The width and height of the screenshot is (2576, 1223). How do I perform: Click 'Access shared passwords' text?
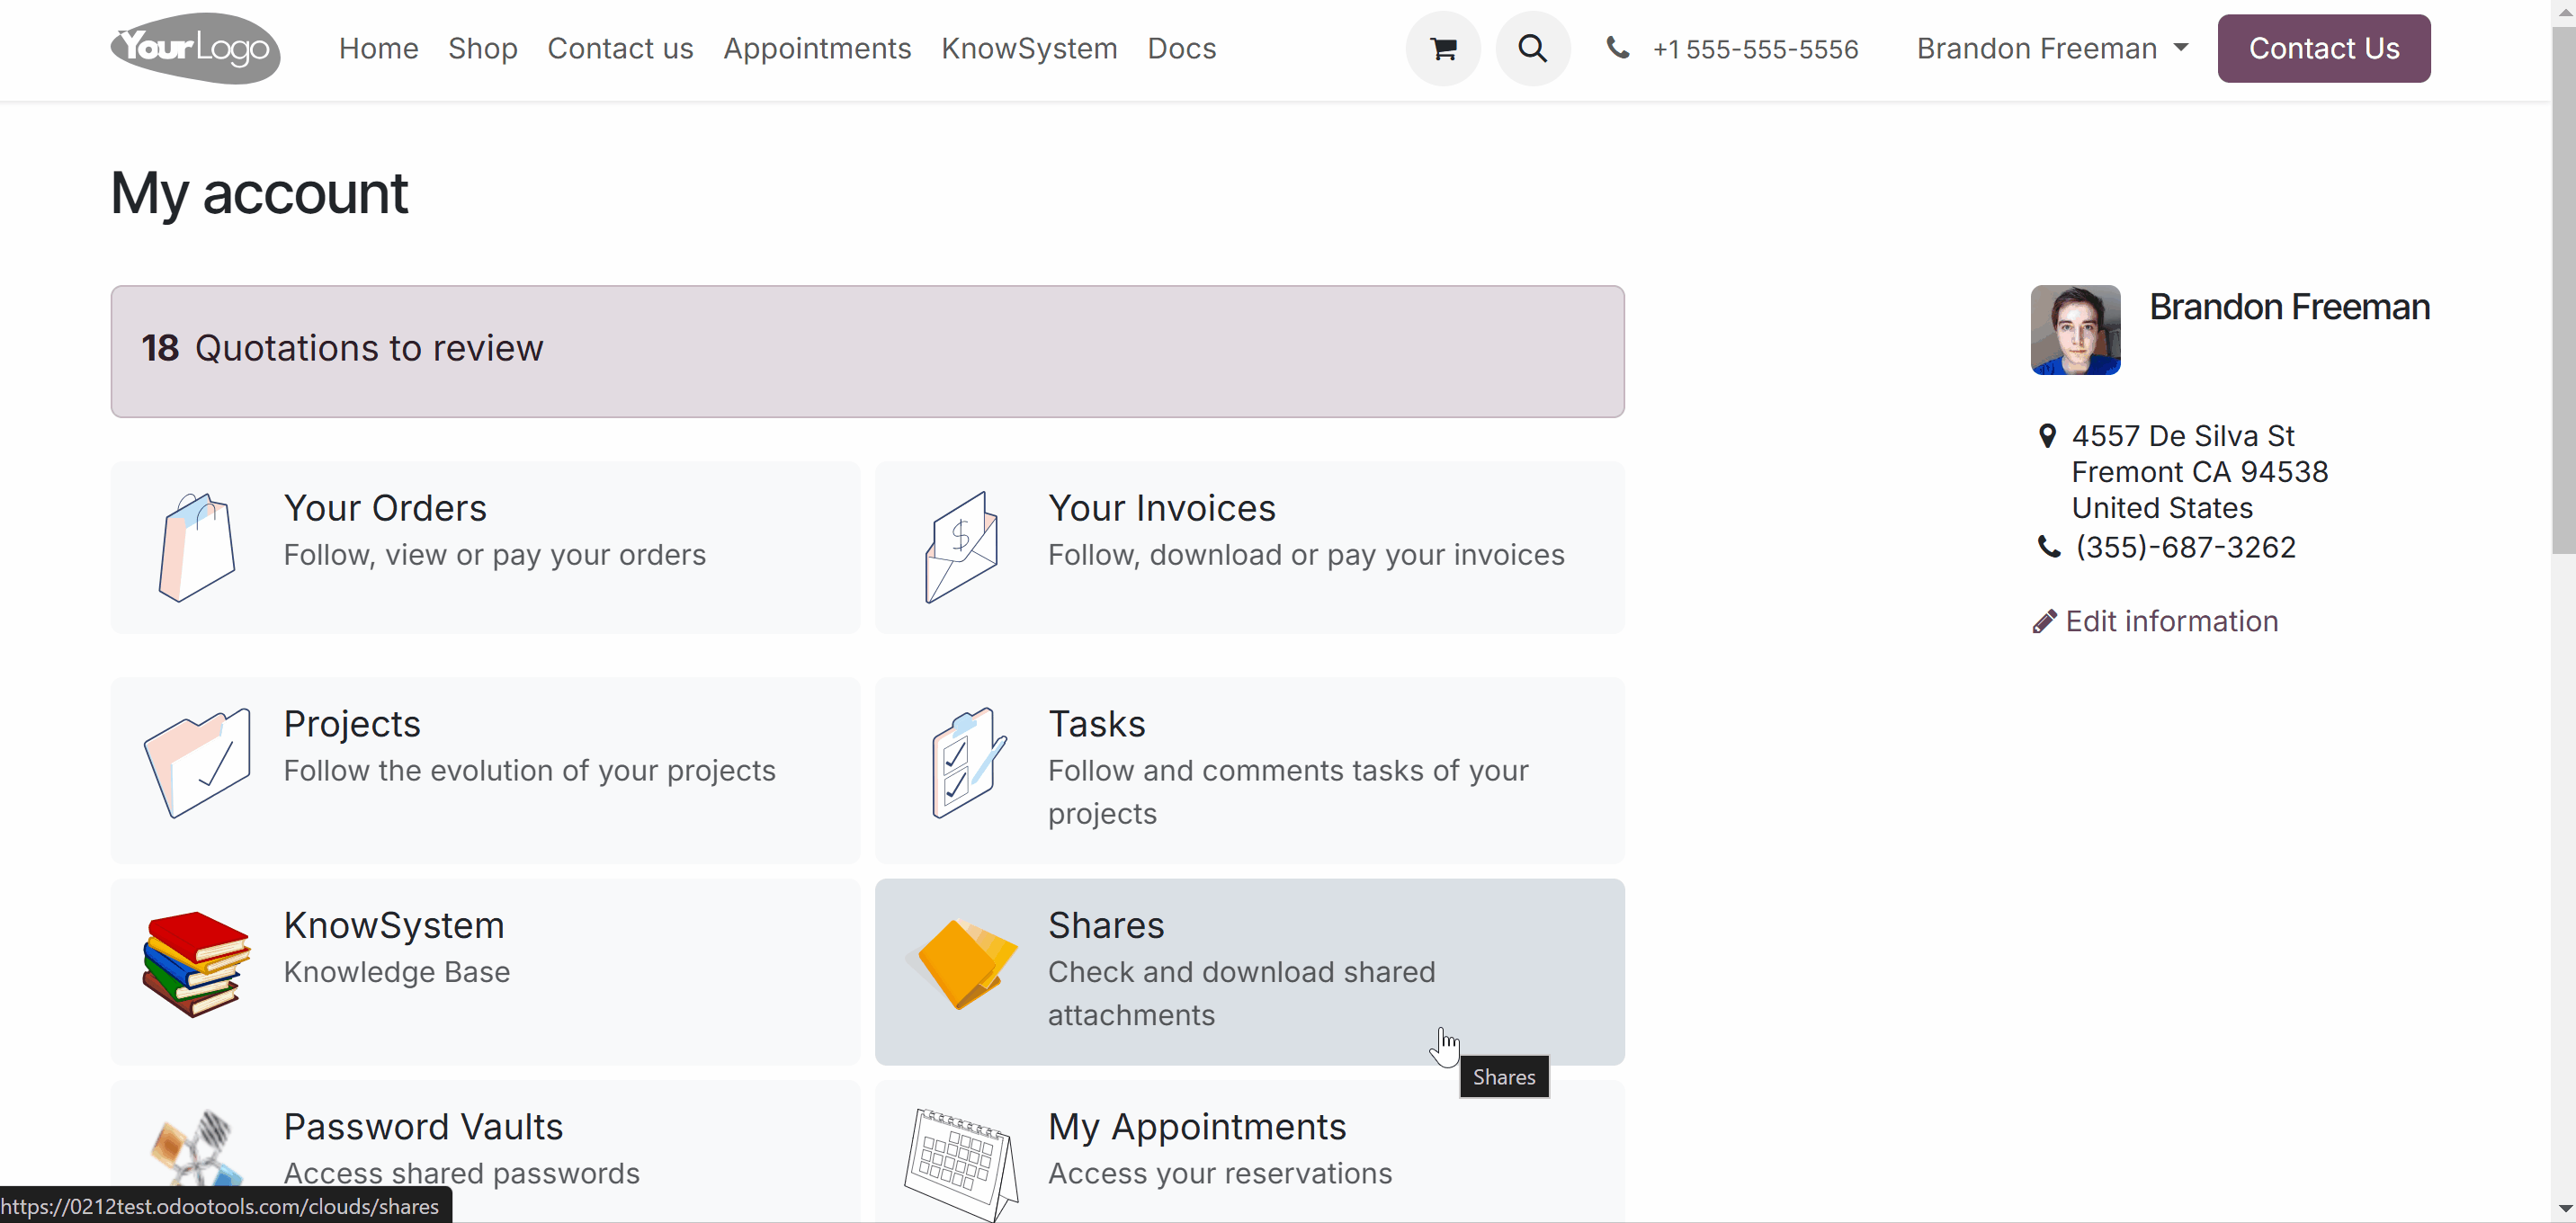[462, 1174]
